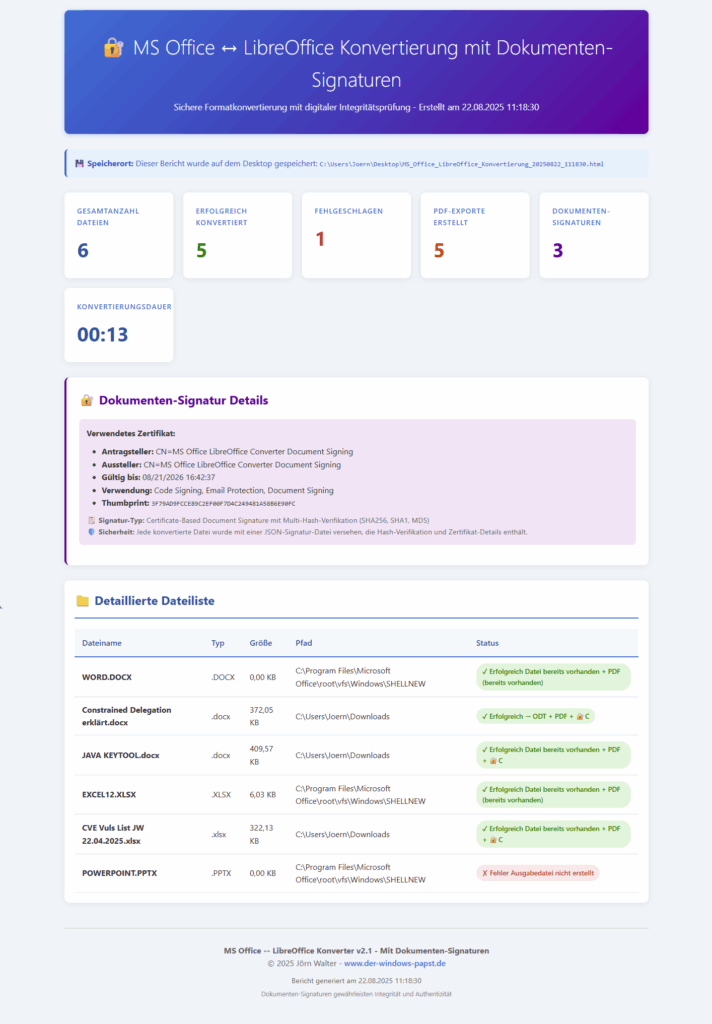Click the lock icon in the header title
The image size is (712, 1024).
(x=112, y=48)
